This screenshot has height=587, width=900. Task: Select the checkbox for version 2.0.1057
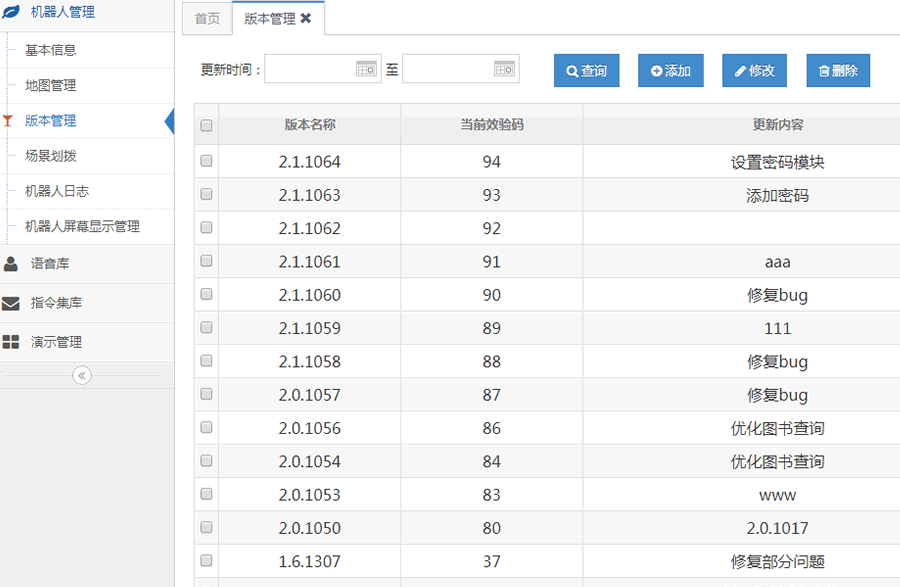[x=206, y=394]
